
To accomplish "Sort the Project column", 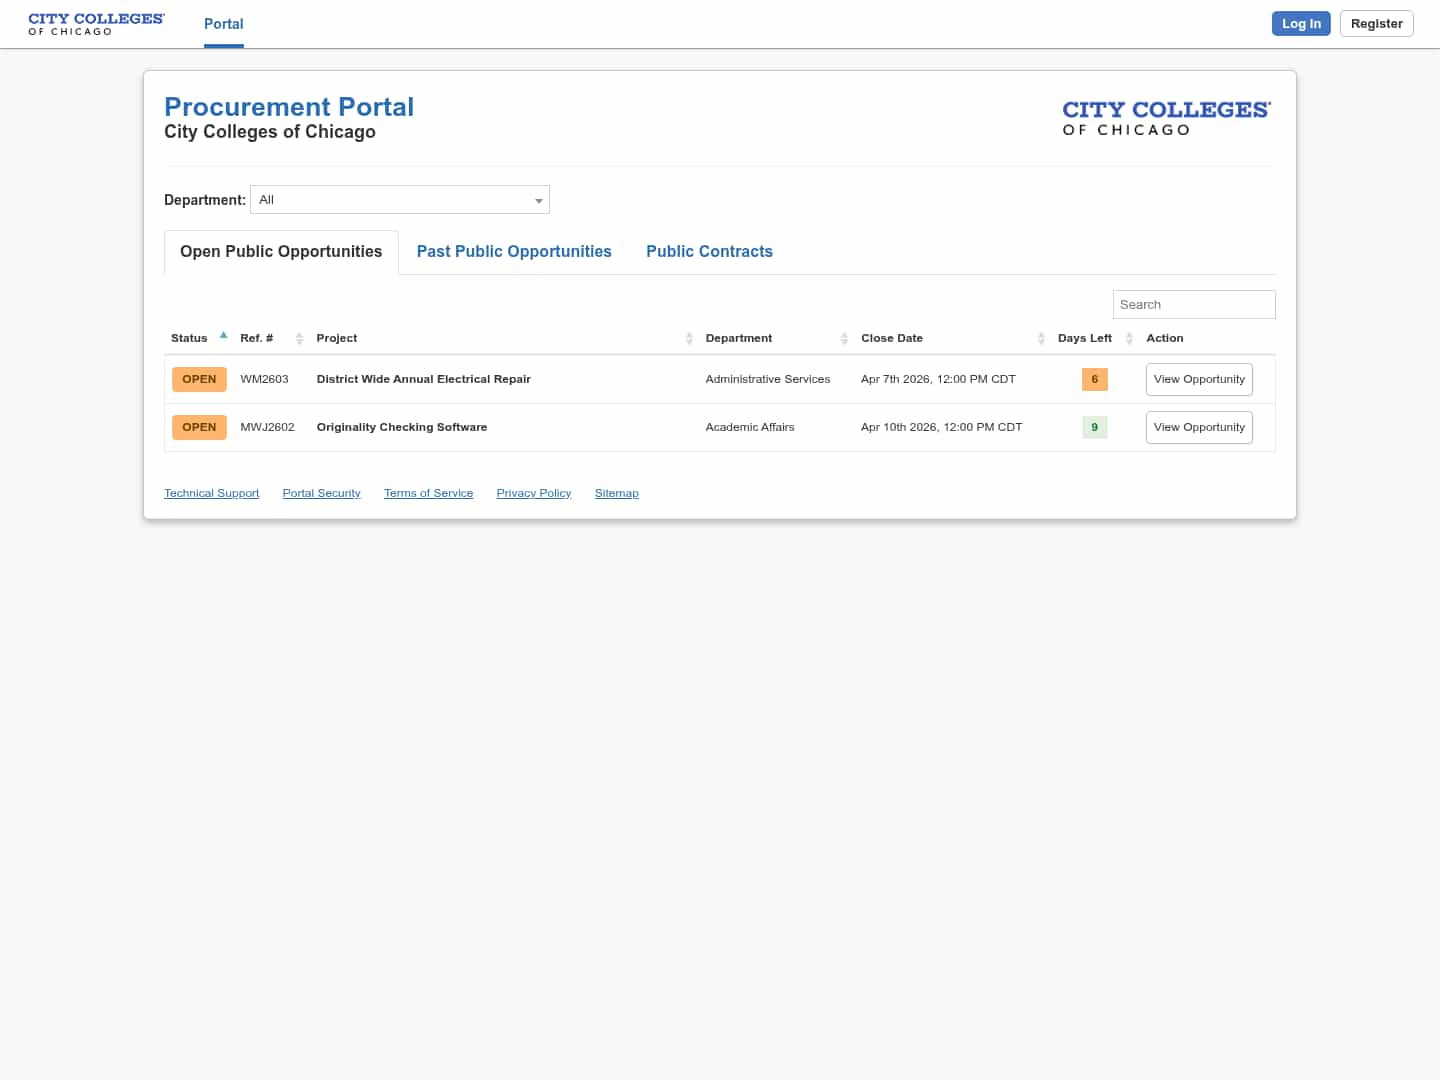I will pos(689,338).
